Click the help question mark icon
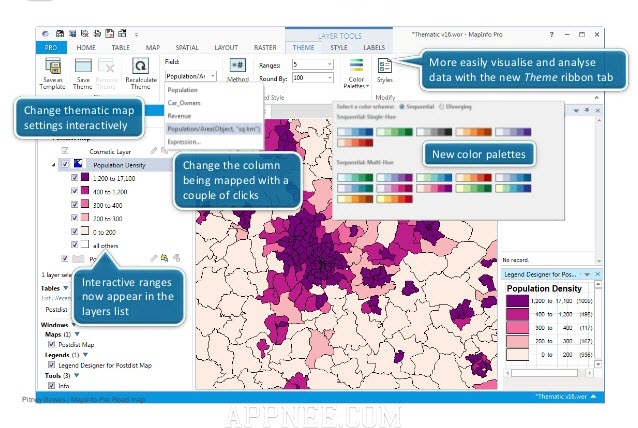The width and height of the screenshot is (638, 428). click(552, 35)
